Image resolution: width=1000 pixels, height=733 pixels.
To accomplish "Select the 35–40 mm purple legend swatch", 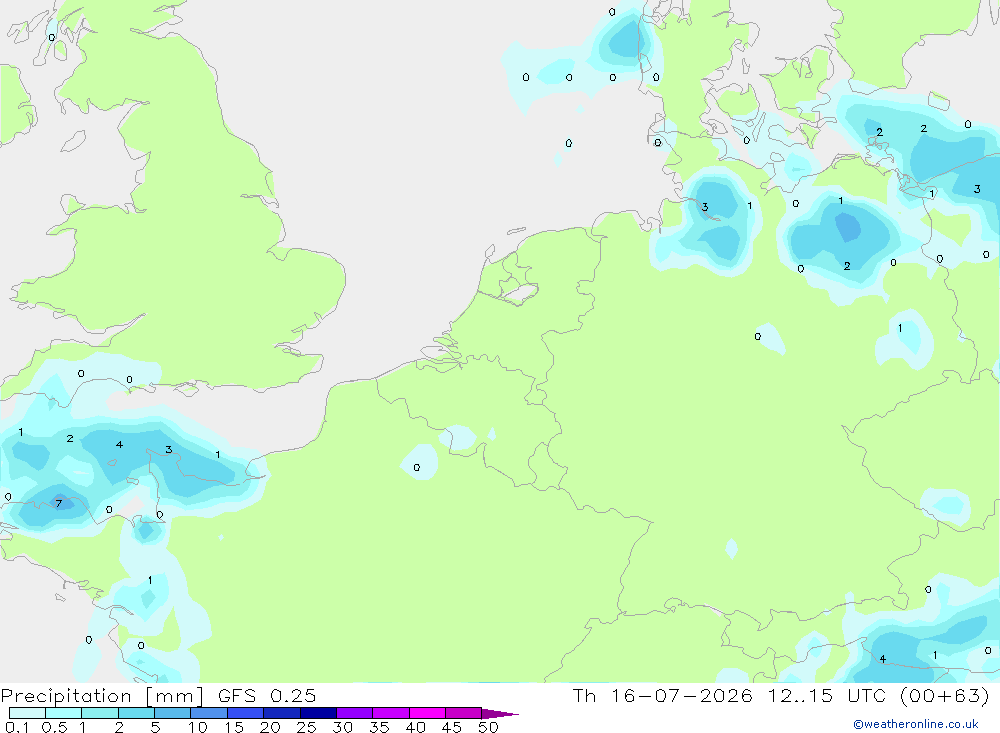I will pos(391,713).
